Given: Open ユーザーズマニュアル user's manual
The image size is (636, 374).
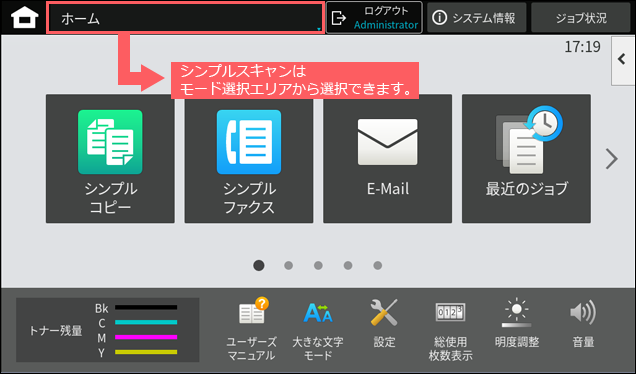Looking at the screenshot, I should point(251,329).
